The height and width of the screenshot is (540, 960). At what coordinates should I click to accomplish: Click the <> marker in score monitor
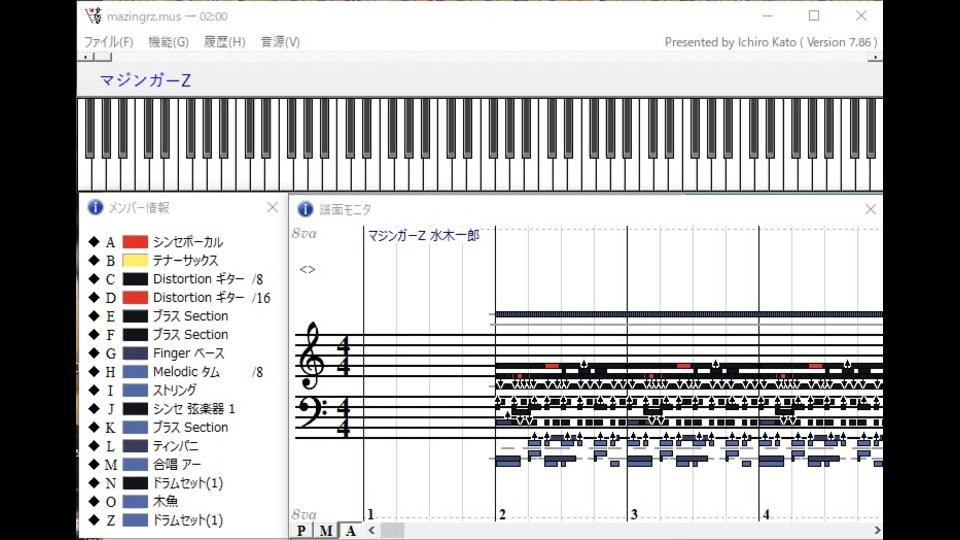pyautogui.click(x=307, y=269)
